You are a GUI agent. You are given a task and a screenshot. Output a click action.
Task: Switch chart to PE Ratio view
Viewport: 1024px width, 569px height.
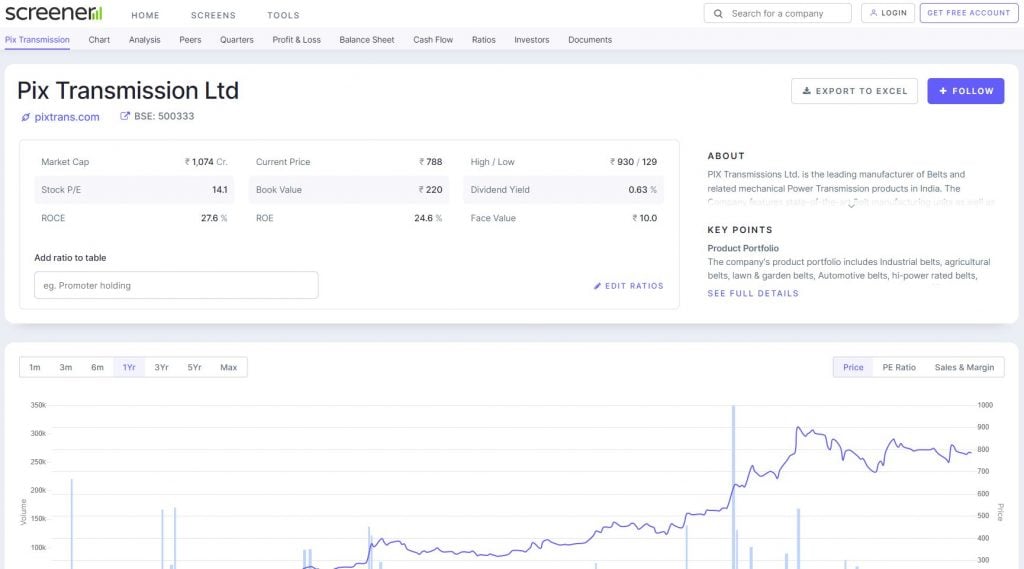(x=899, y=367)
